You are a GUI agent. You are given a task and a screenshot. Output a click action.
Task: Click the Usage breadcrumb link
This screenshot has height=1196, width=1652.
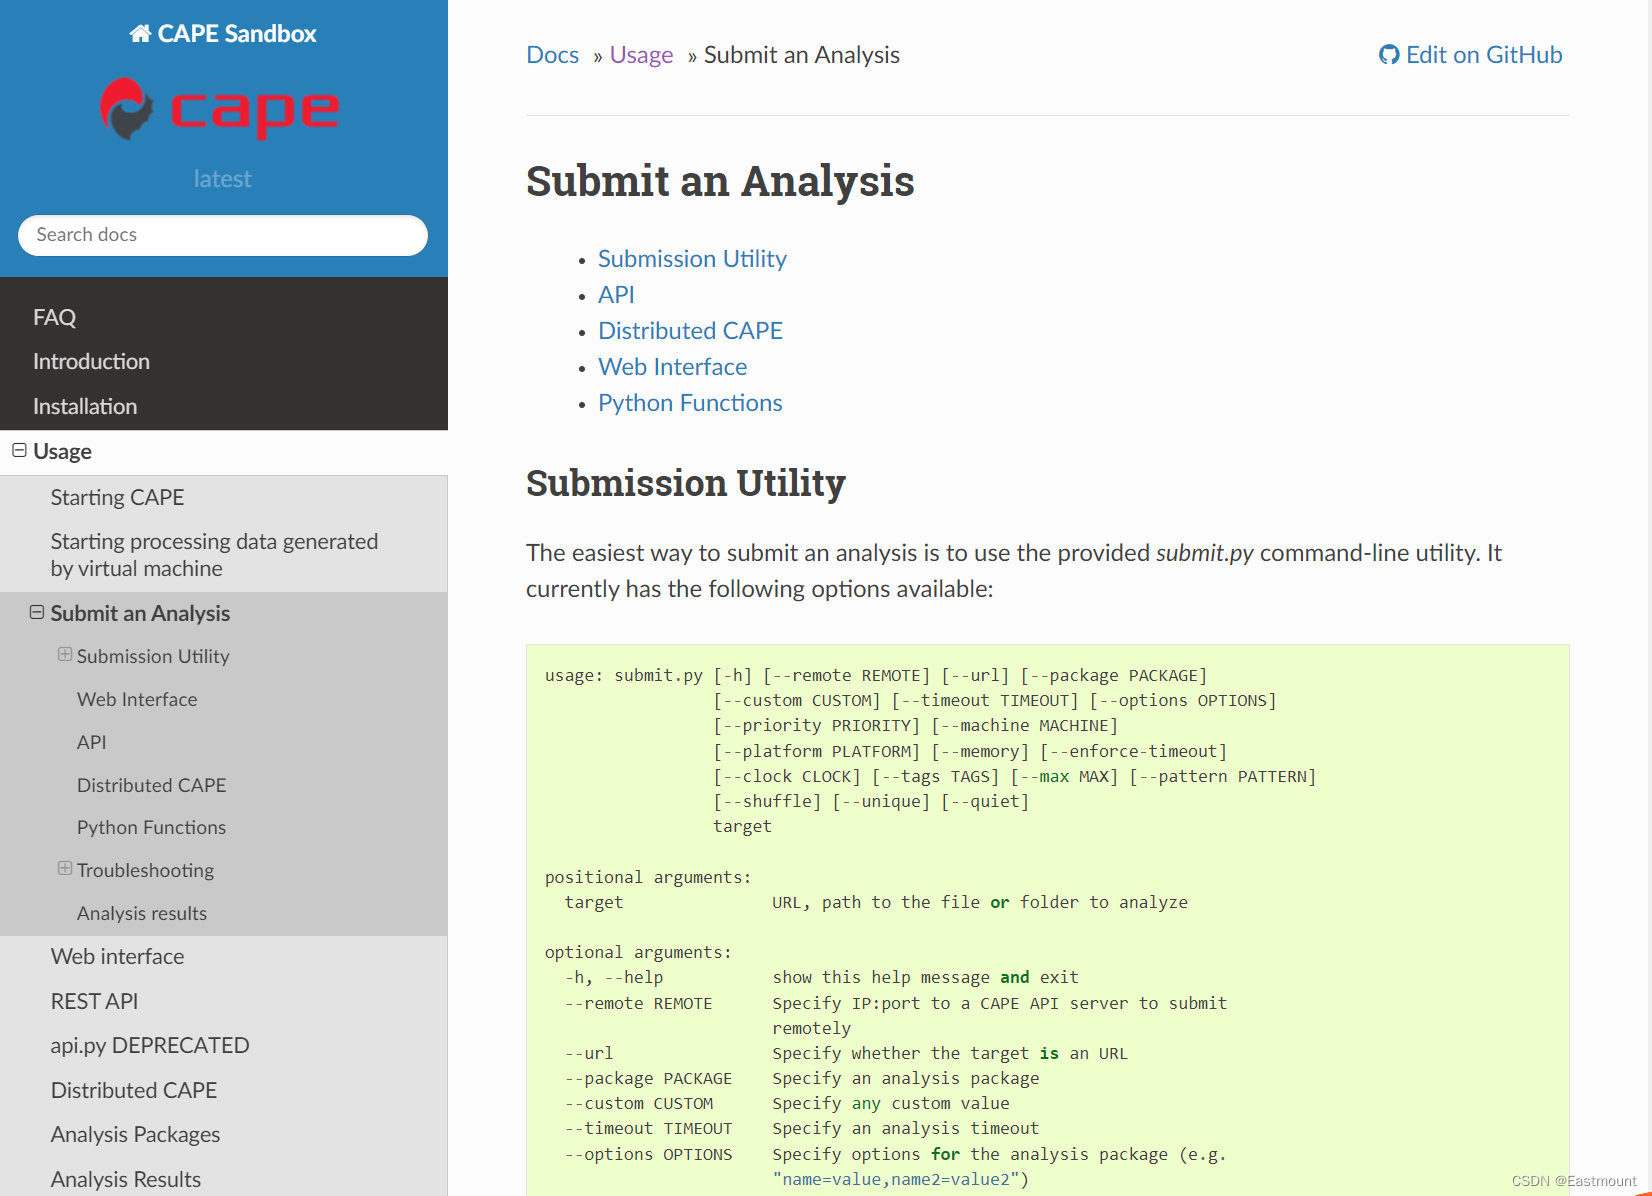point(641,55)
